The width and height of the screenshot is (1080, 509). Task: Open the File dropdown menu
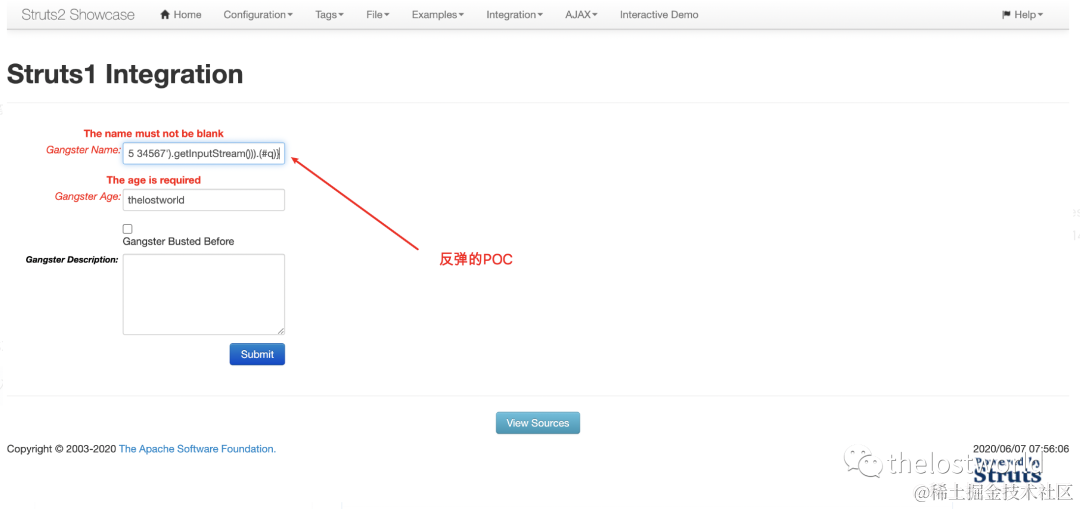coord(377,14)
